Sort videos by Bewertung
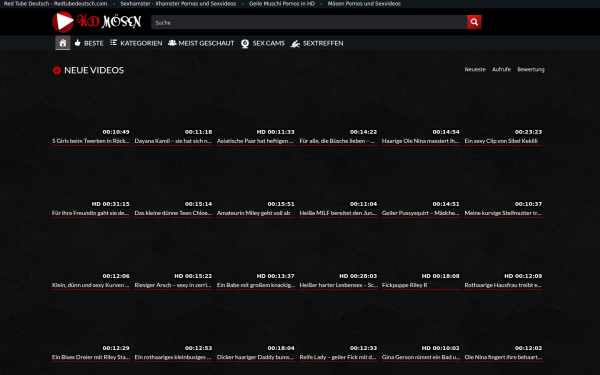 click(531, 69)
